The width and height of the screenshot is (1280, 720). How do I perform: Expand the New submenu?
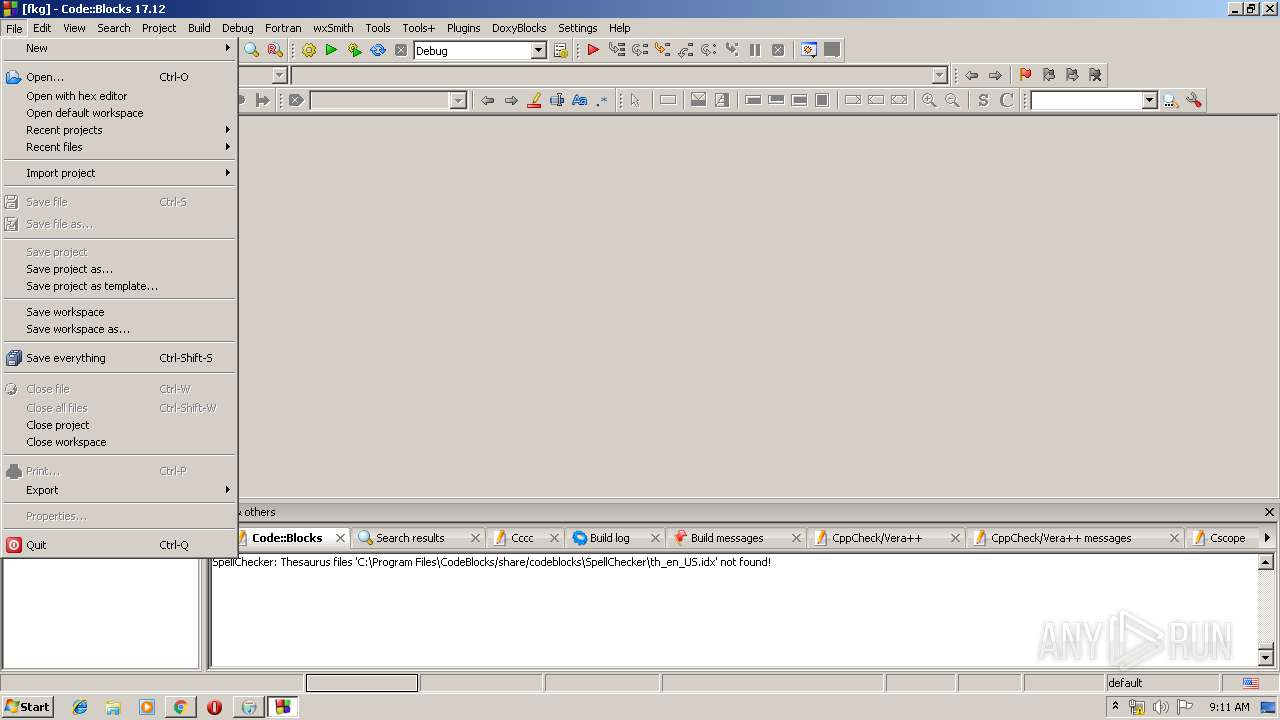(x=119, y=48)
